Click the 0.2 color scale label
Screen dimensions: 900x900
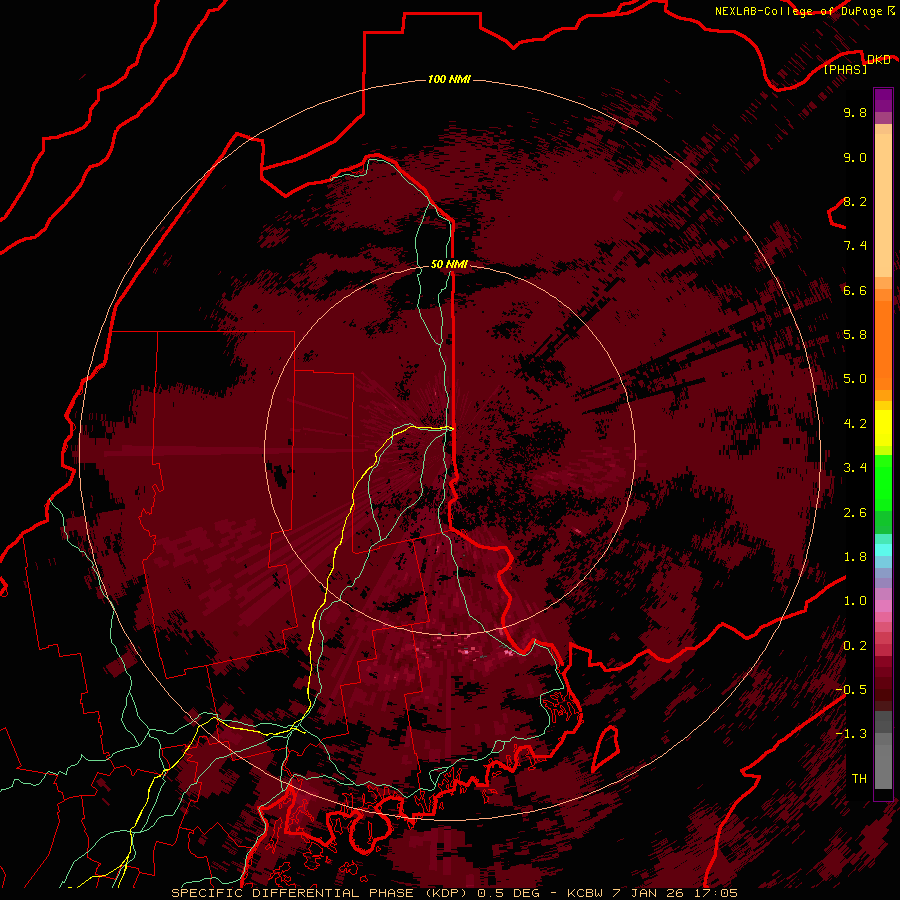pos(855,646)
